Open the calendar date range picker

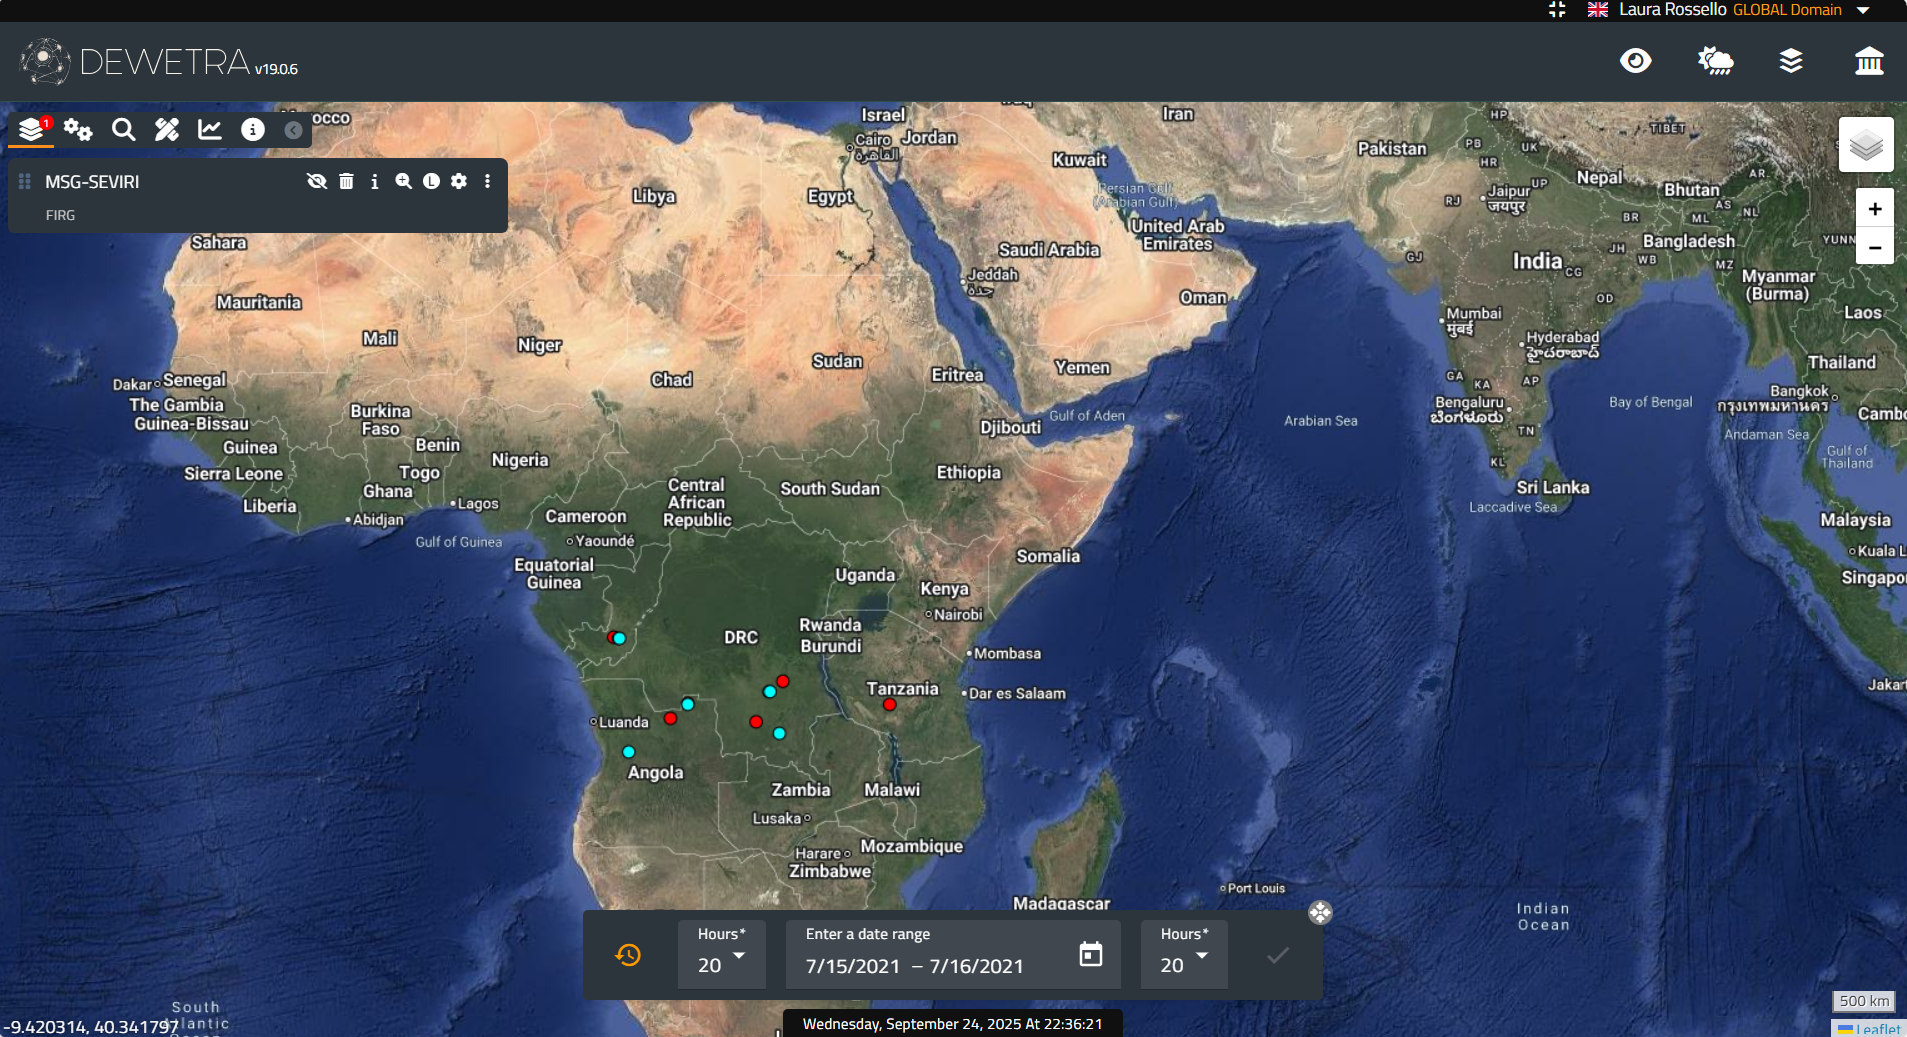(x=1091, y=955)
